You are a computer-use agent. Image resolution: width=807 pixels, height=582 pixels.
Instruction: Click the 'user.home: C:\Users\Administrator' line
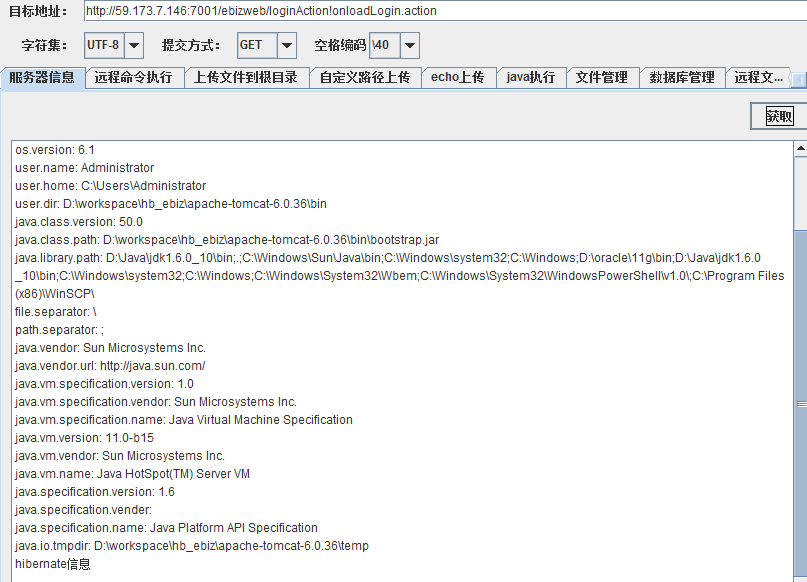(111, 186)
